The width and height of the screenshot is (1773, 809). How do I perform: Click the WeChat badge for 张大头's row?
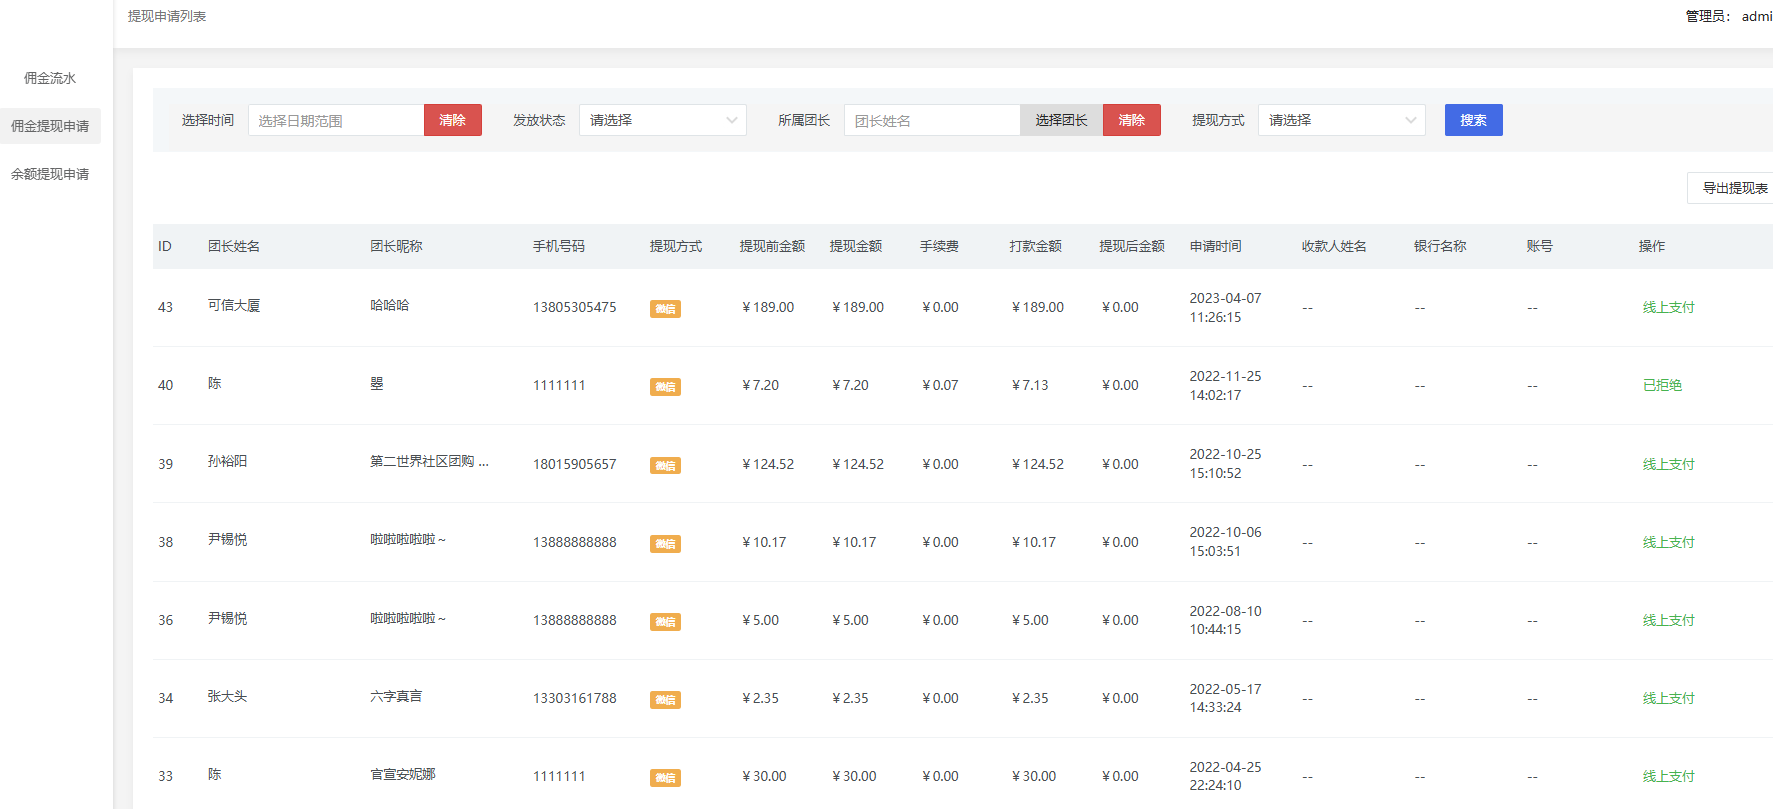coord(665,700)
